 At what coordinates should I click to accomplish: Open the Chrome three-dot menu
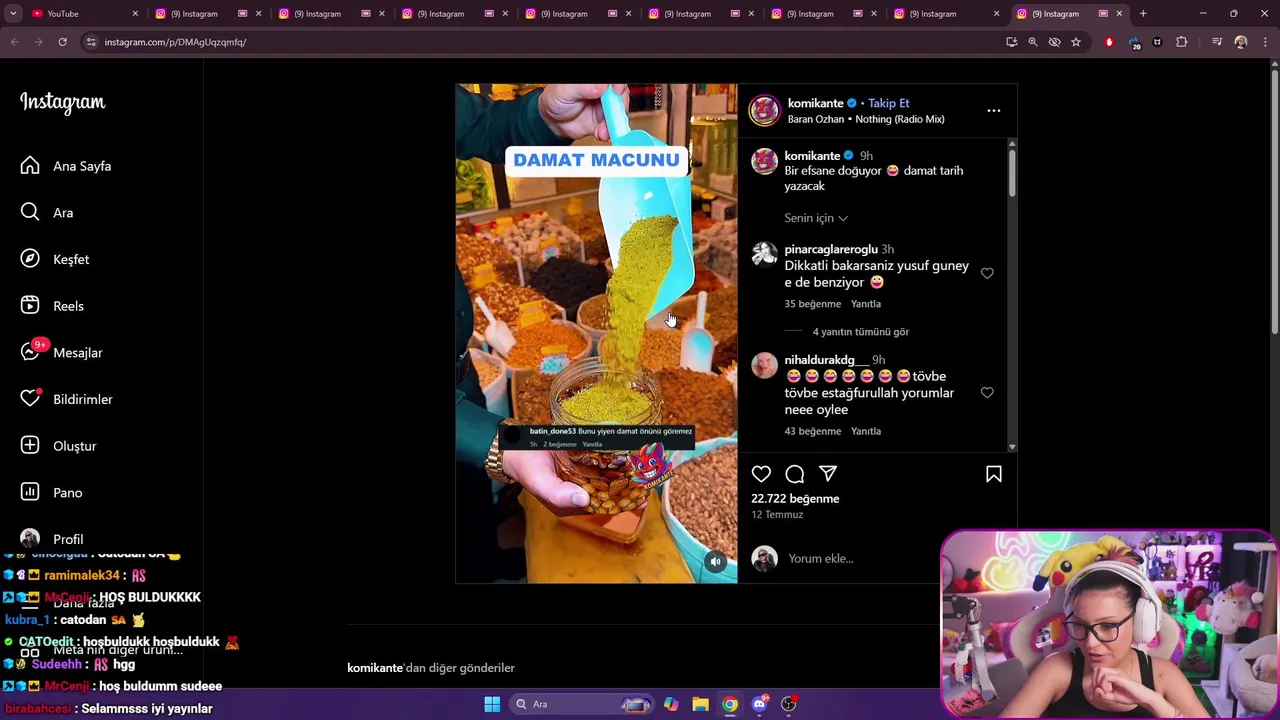(x=1266, y=42)
